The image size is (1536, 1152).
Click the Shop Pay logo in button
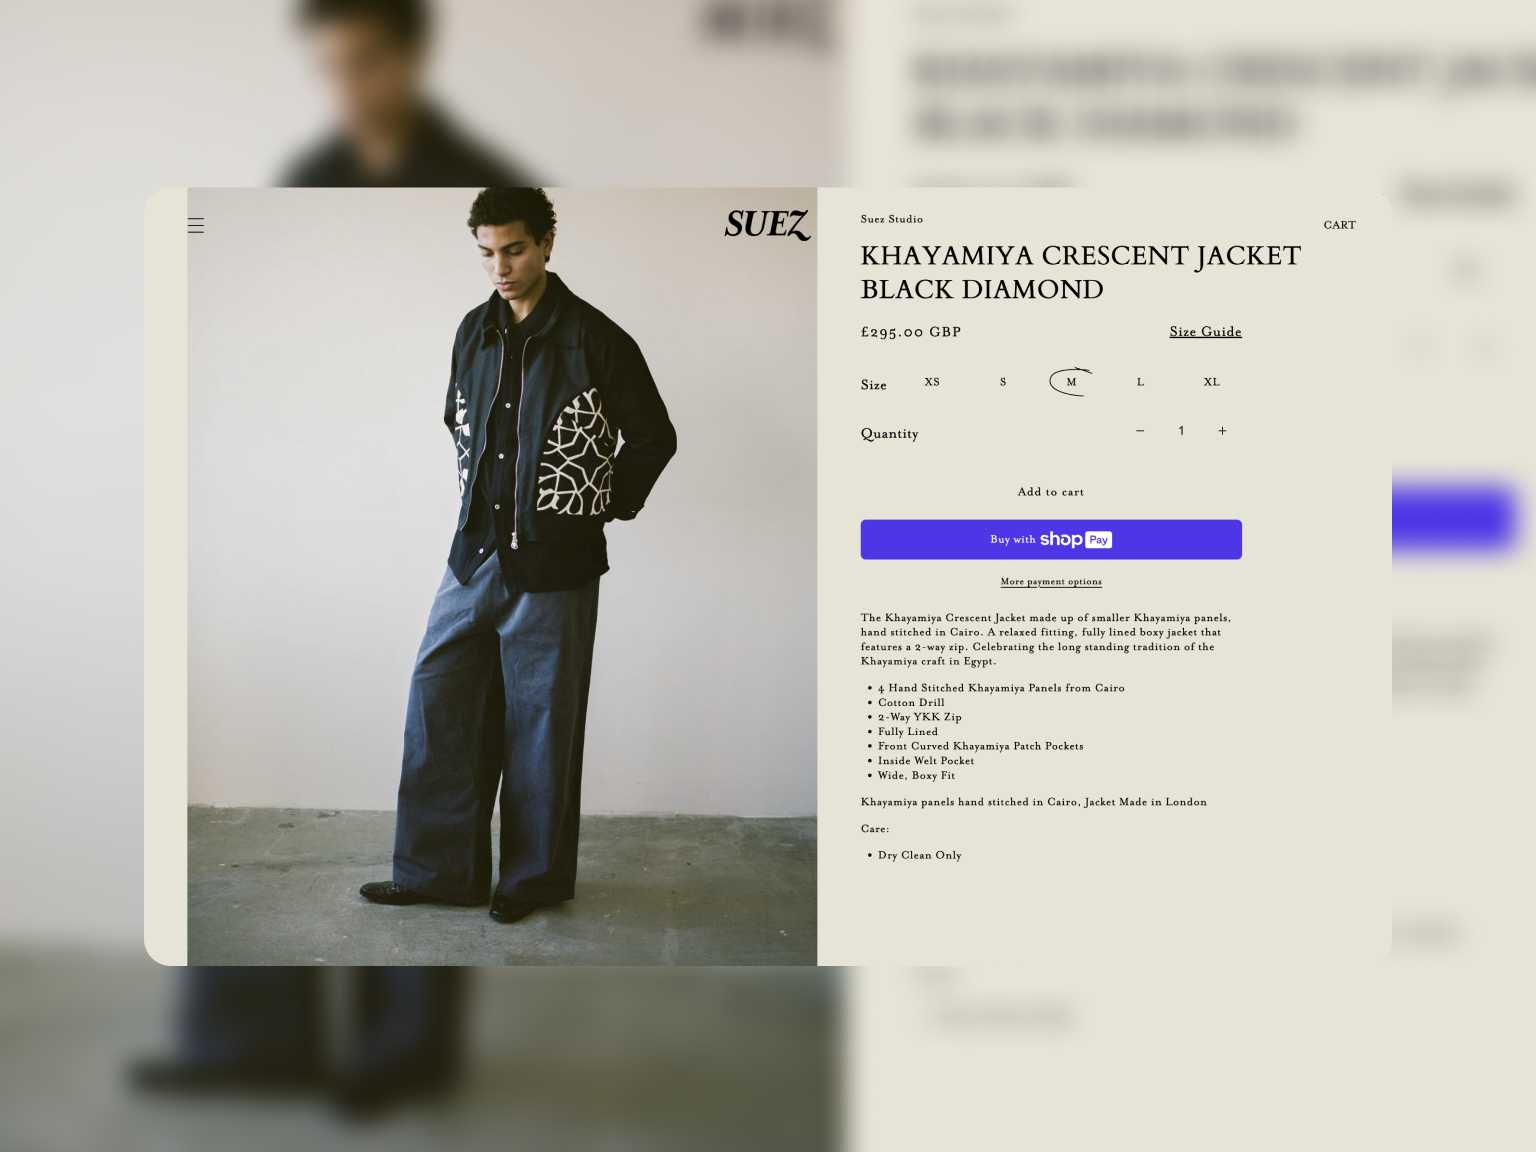click(1076, 539)
